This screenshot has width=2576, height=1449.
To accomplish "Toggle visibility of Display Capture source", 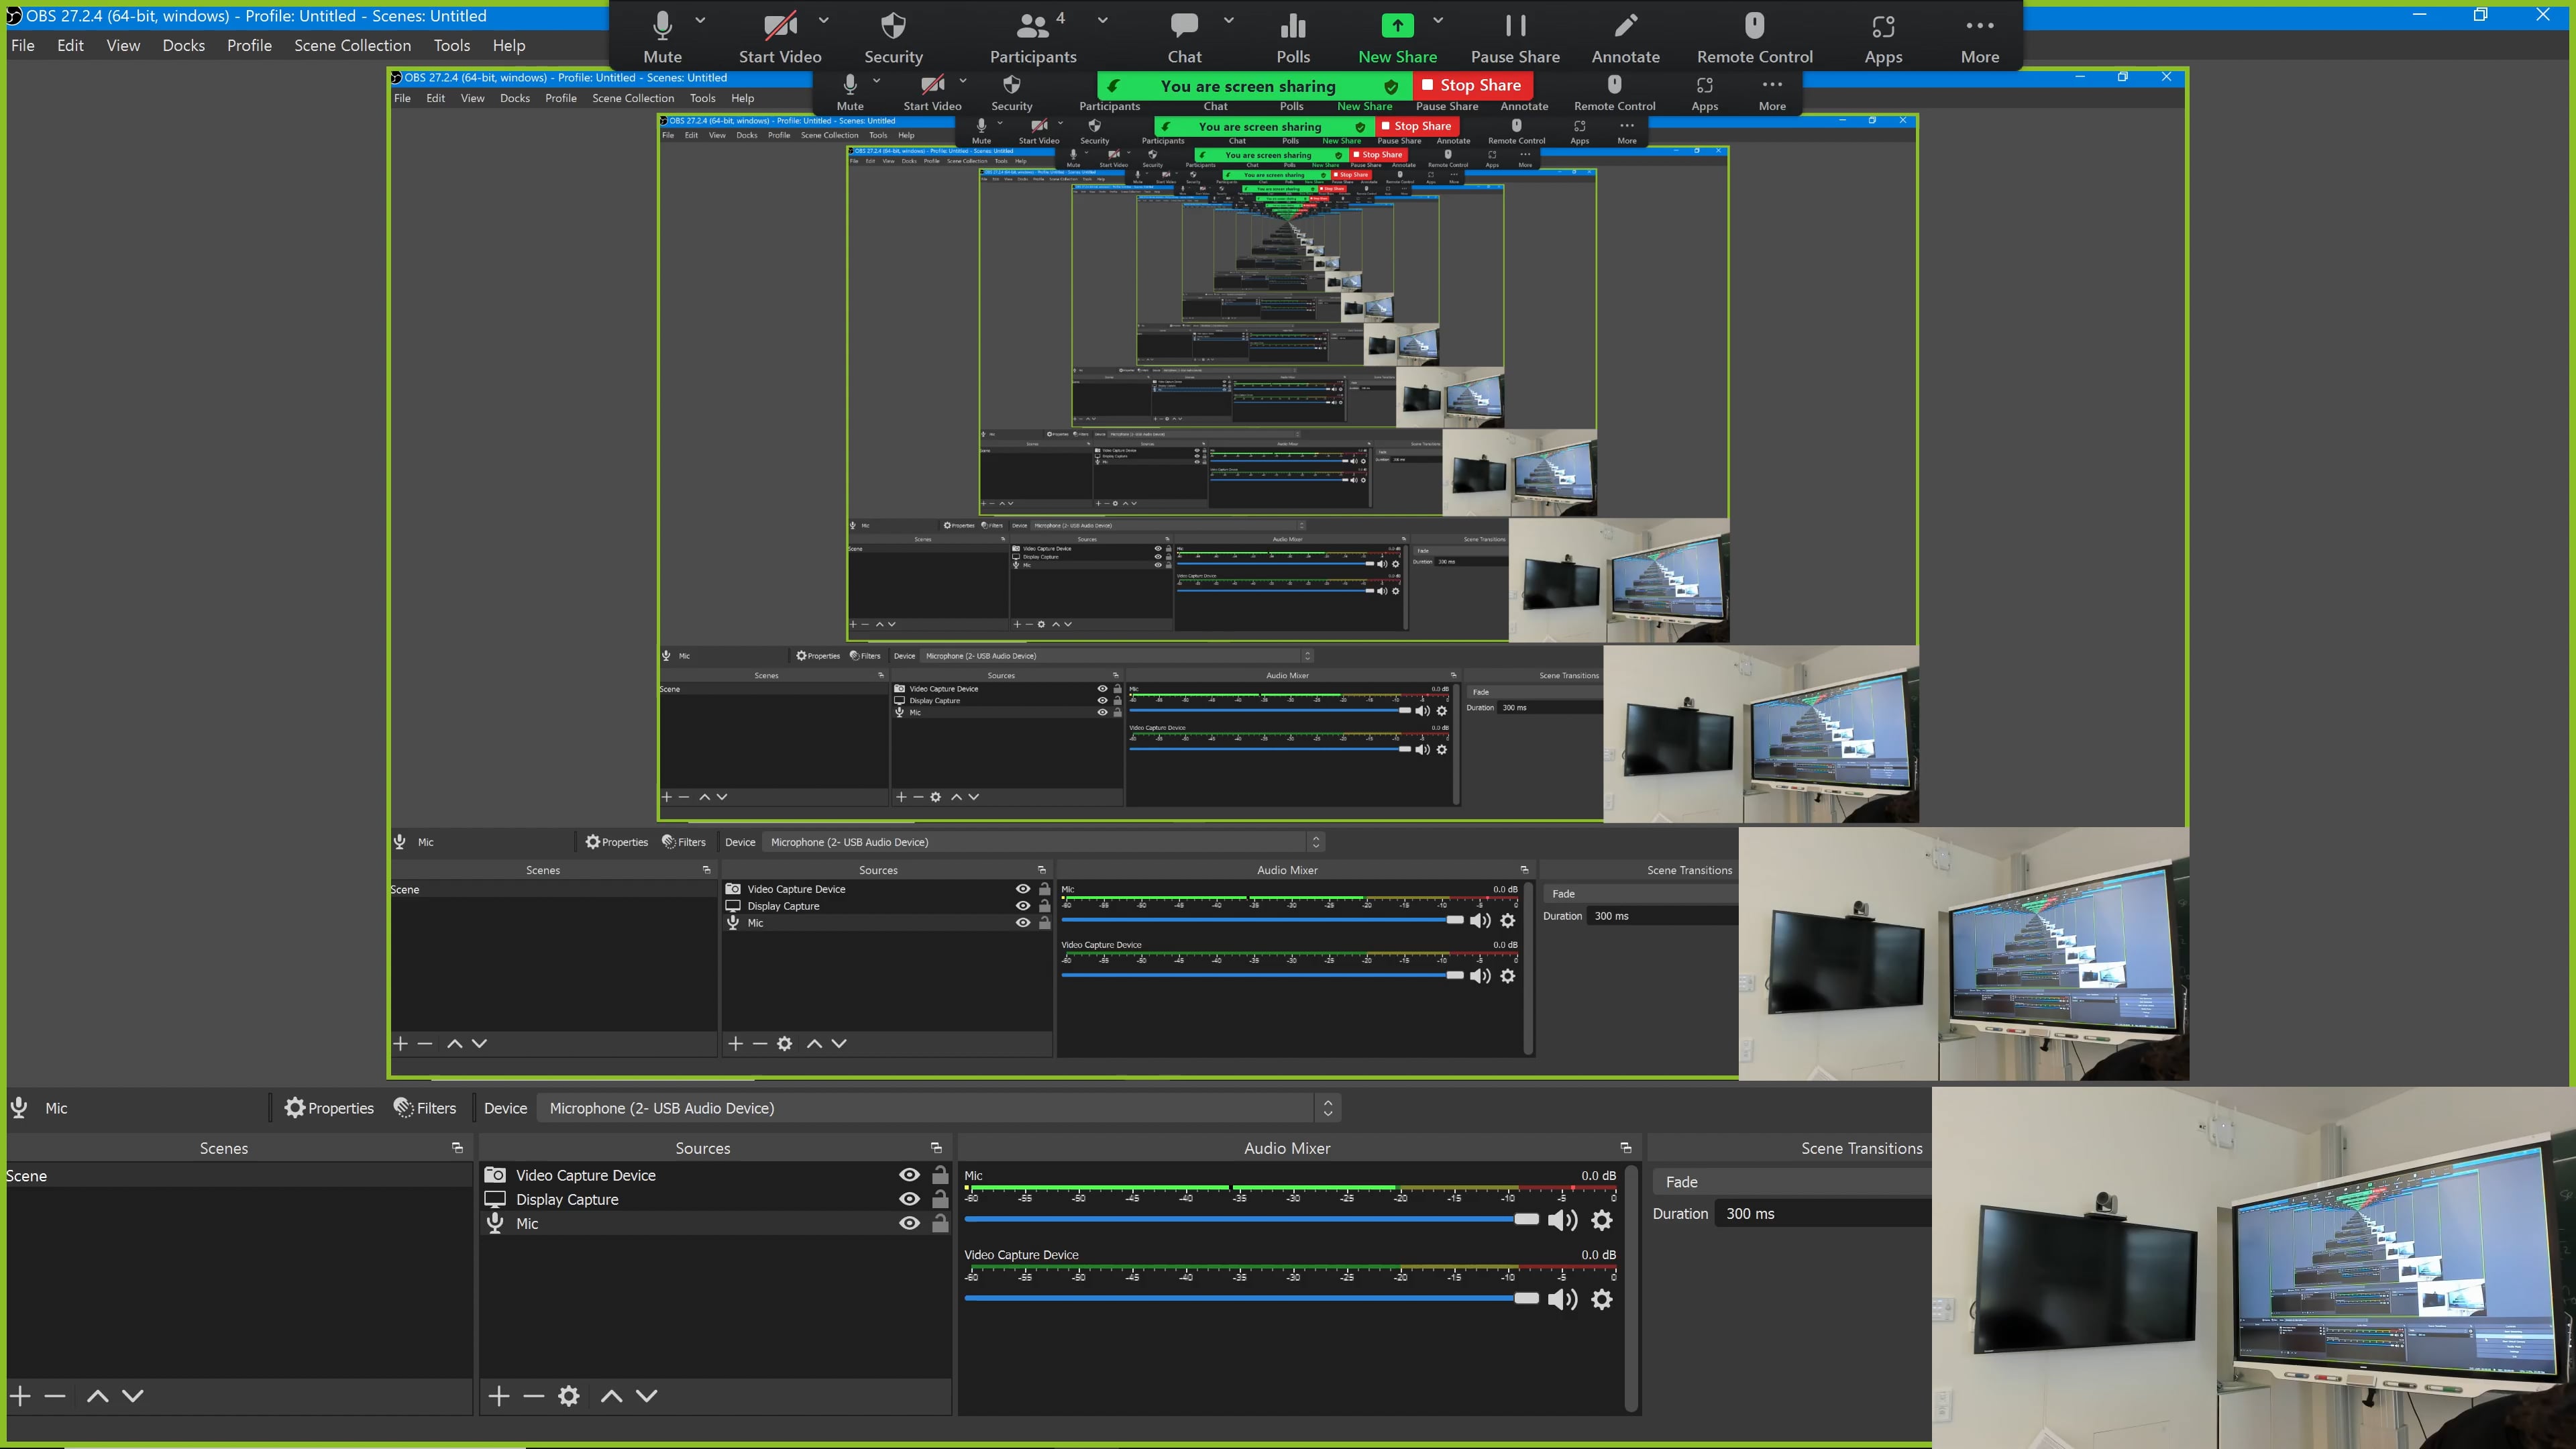I will (909, 1199).
